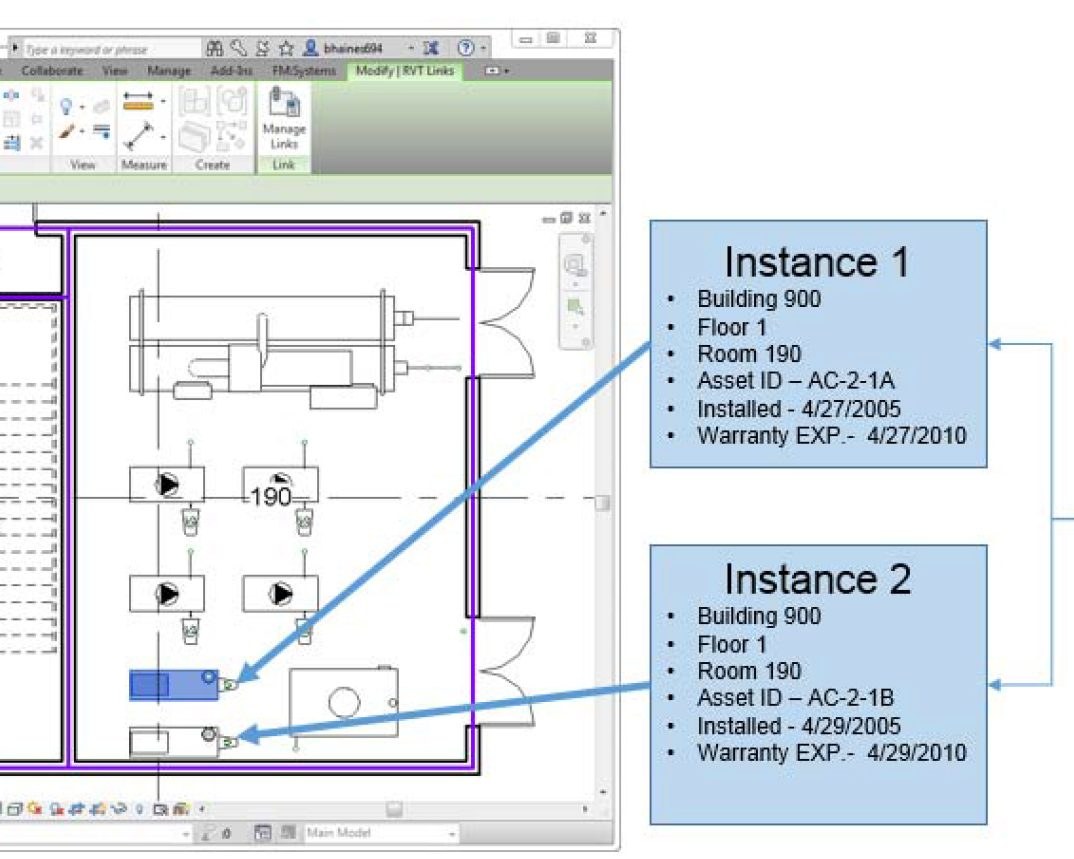Click the Measure panel title
The height and width of the screenshot is (859, 1074).
(144, 164)
